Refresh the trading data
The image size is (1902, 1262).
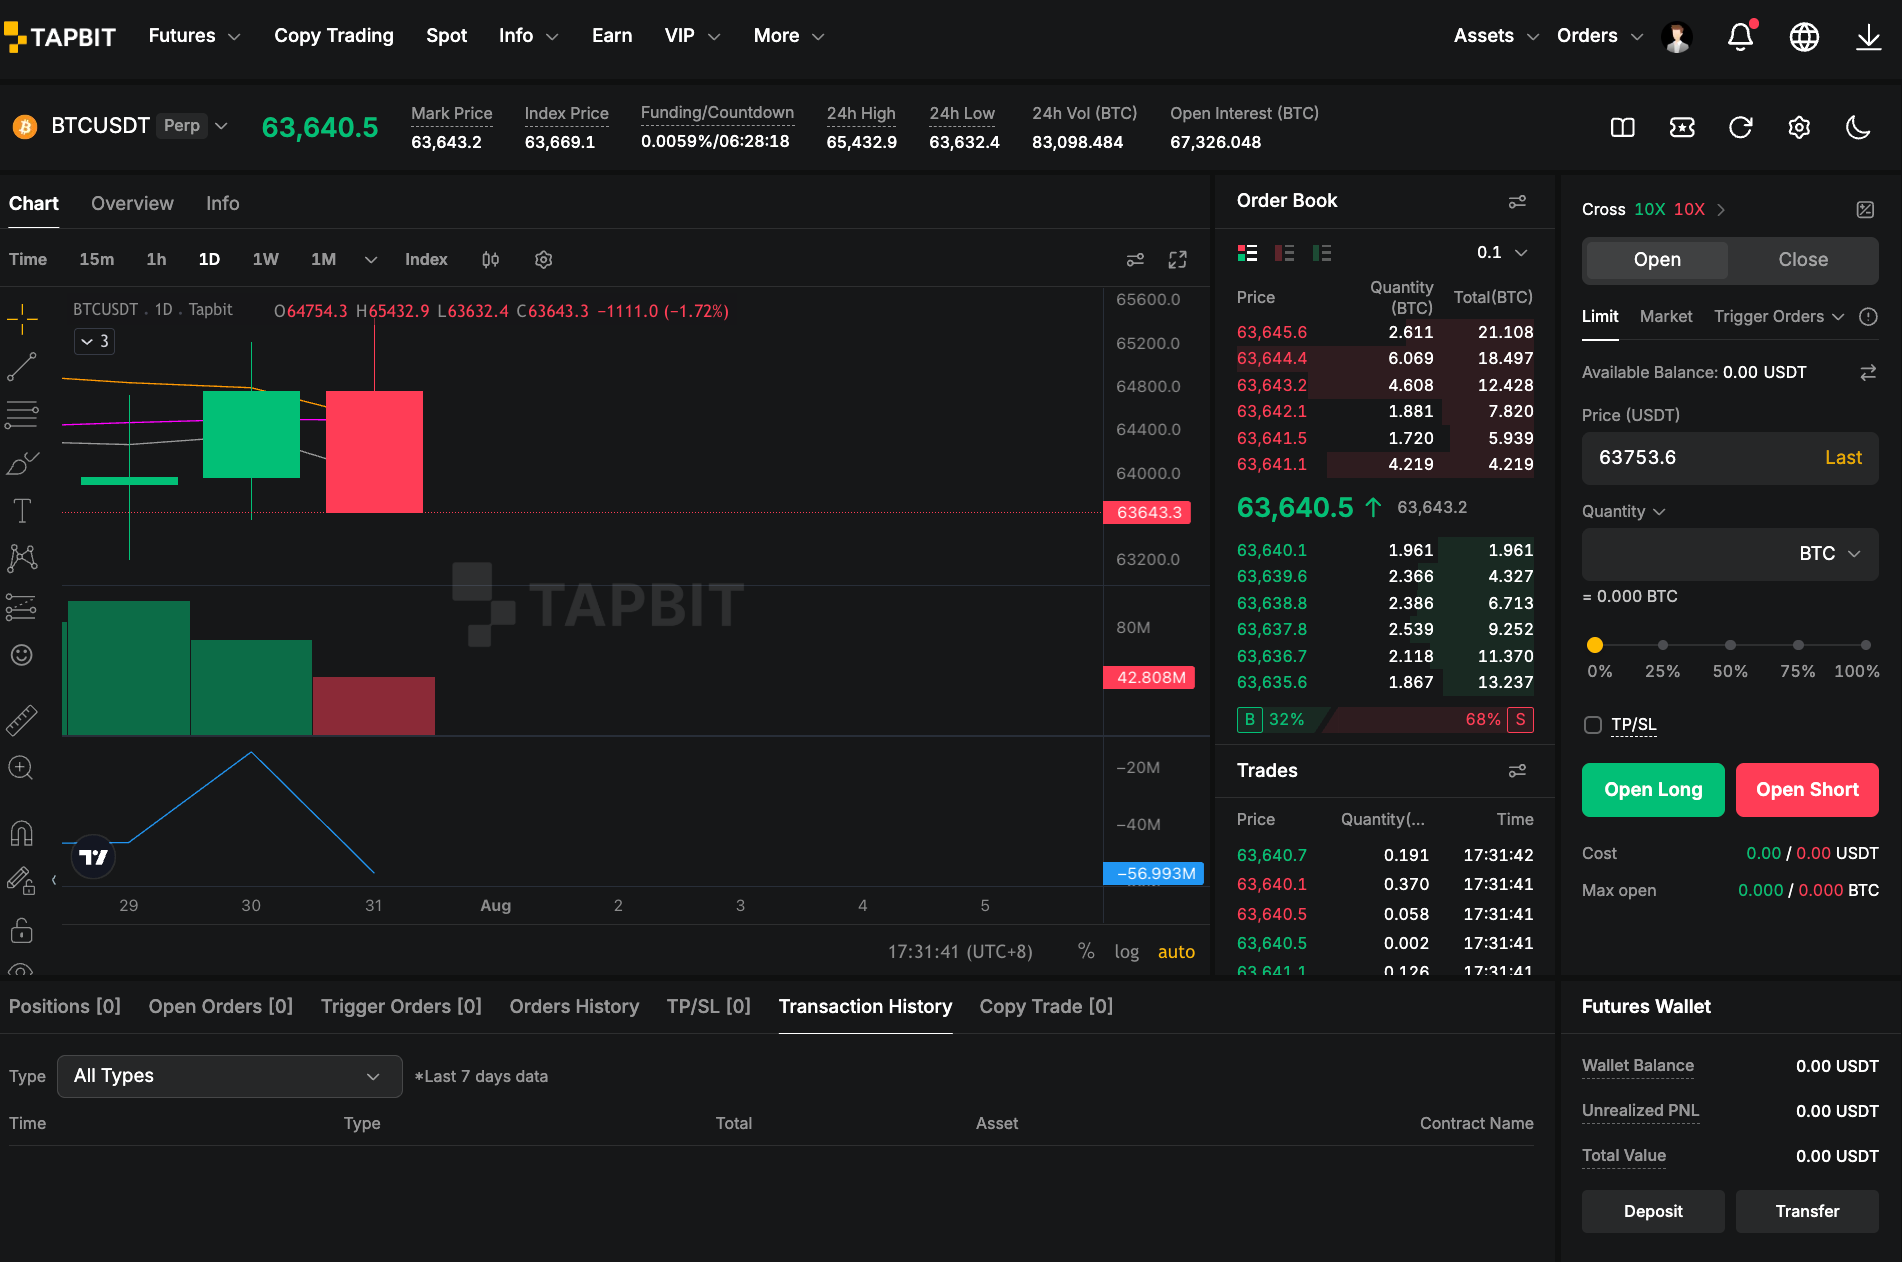coord(1741,127)
